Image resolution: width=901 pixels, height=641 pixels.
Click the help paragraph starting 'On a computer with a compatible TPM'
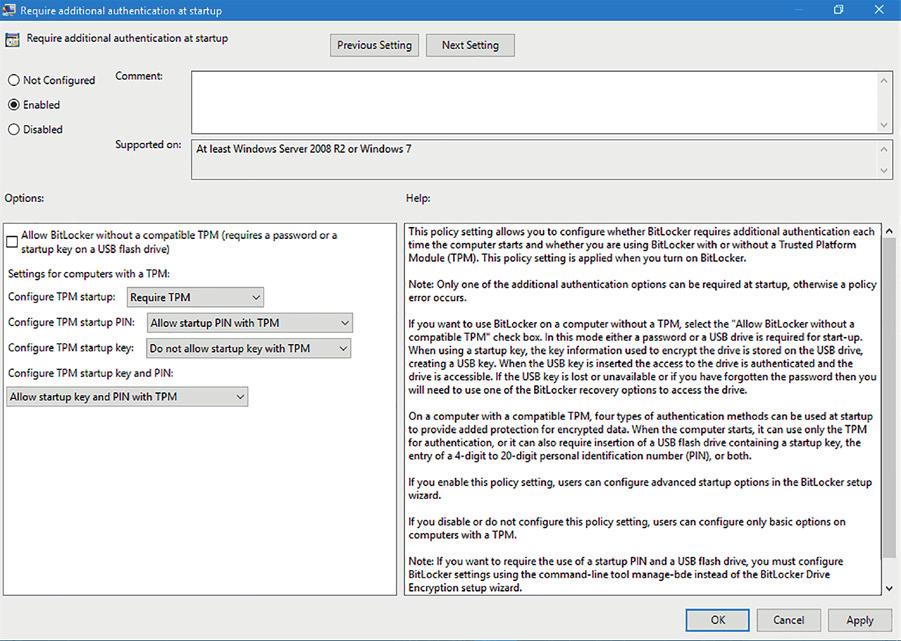click(641, 436)
